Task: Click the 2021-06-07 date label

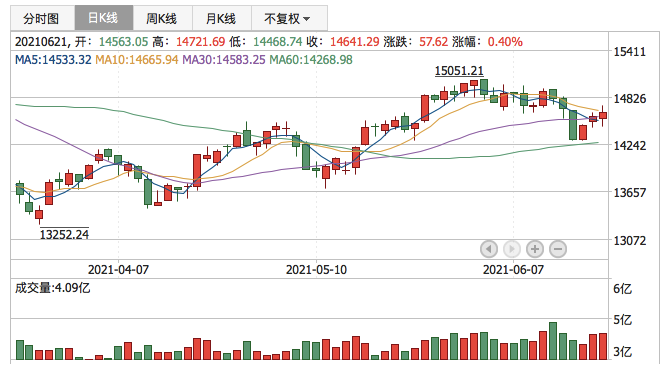Action: 513,270
